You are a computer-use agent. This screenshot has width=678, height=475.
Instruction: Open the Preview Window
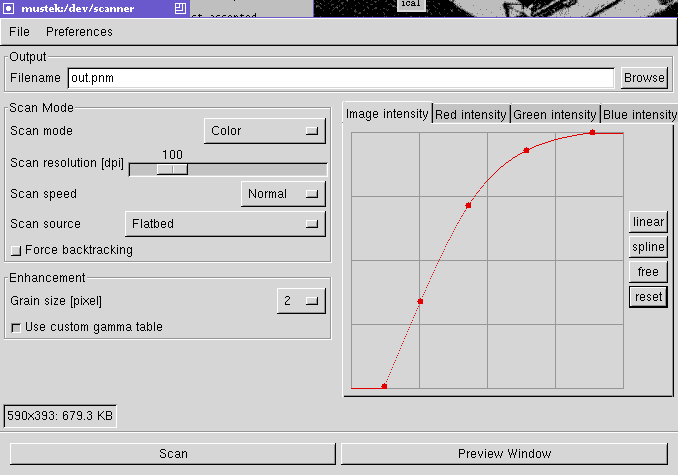(503, 454)
